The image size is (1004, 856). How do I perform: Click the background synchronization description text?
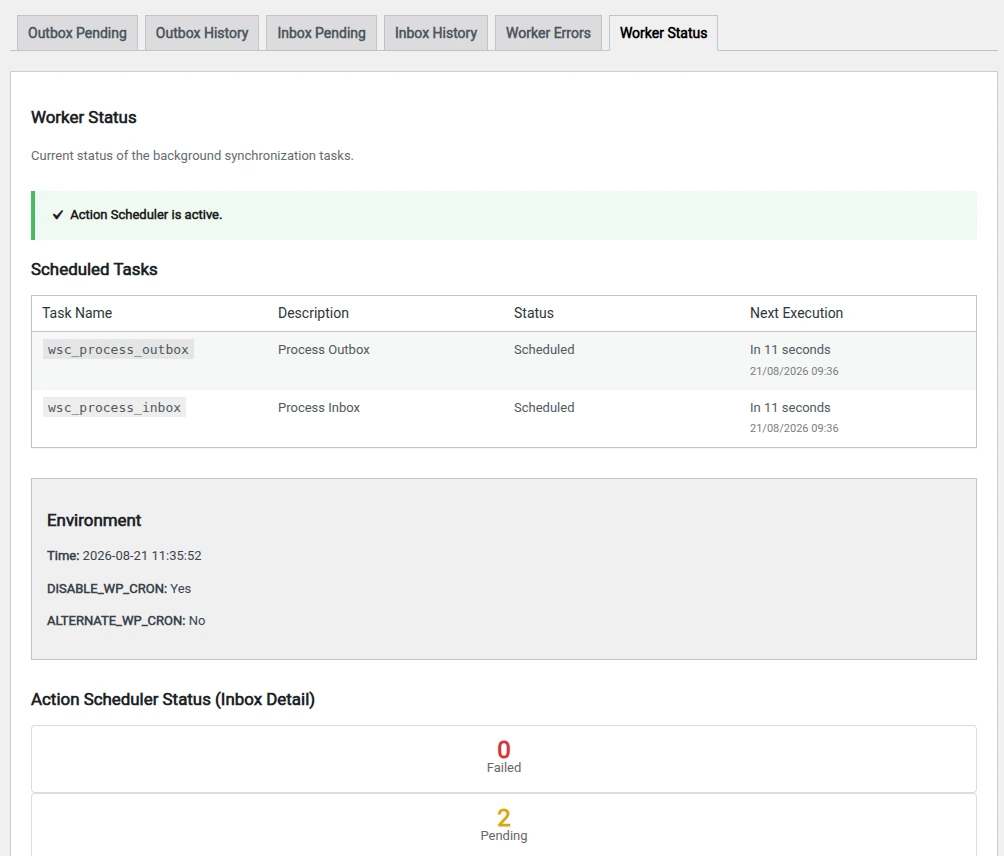pyautogui.click(x=192, y=156)
